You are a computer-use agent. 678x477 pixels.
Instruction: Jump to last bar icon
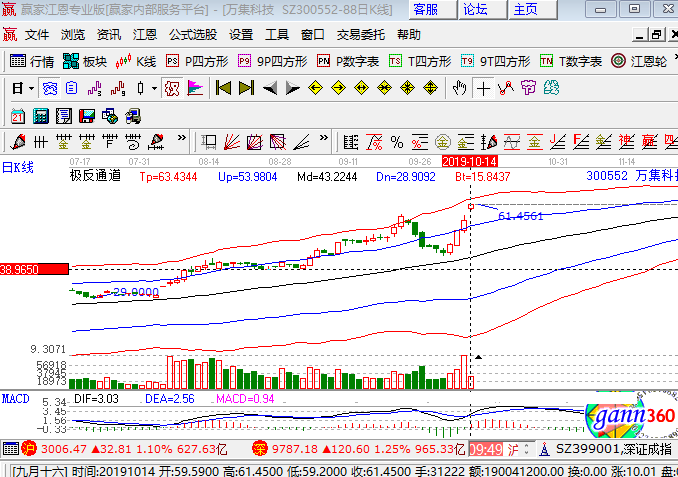click(246, 88)
